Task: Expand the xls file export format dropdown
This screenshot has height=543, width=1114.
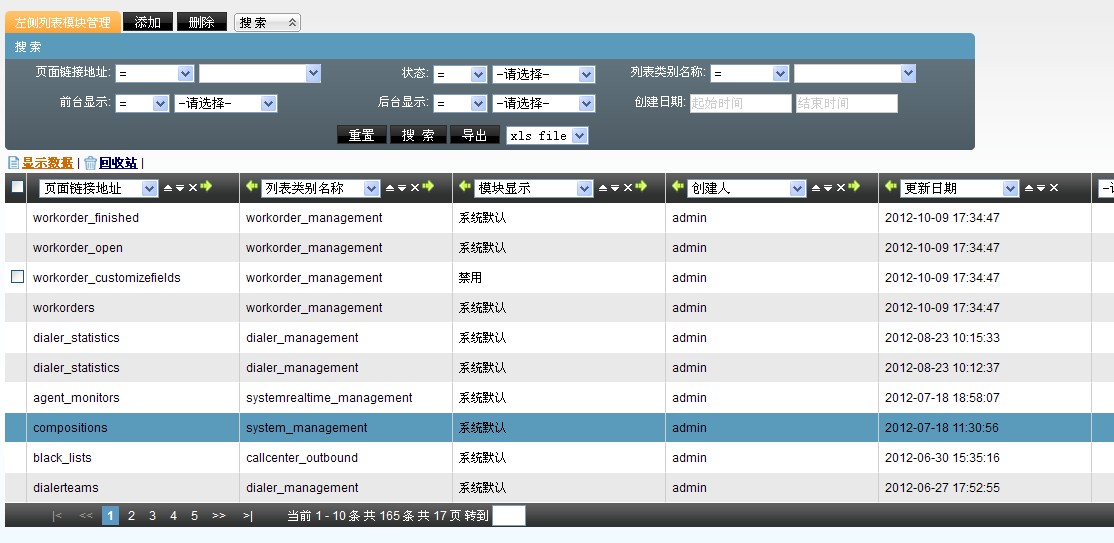Action: 546,135
